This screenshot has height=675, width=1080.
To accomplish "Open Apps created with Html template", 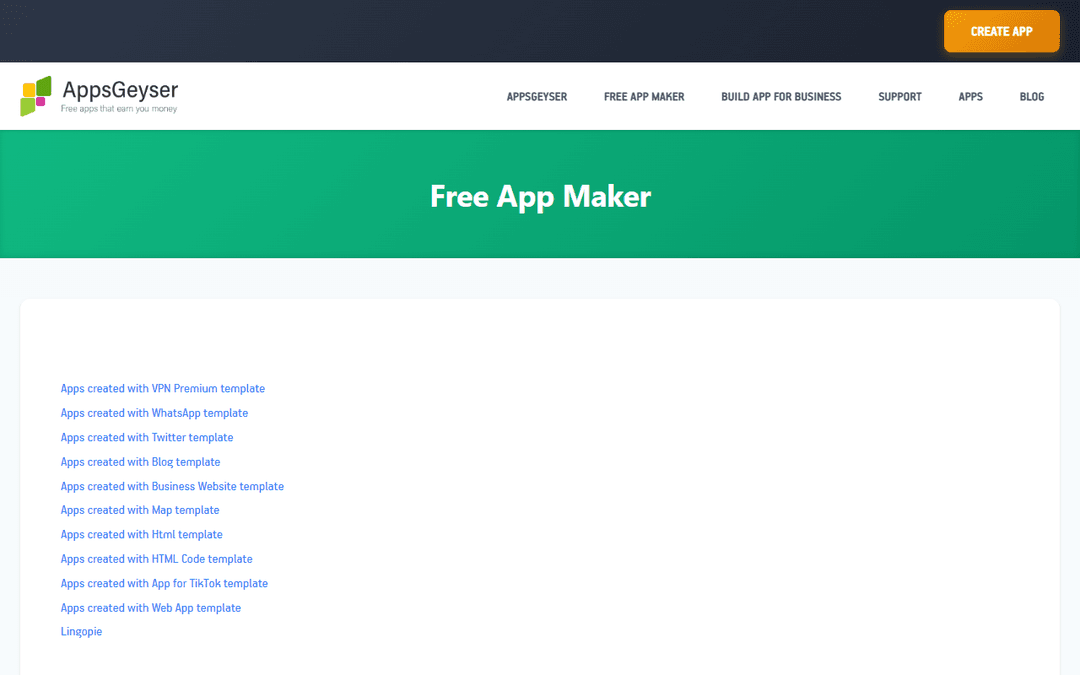I will (x=141, y=534).
